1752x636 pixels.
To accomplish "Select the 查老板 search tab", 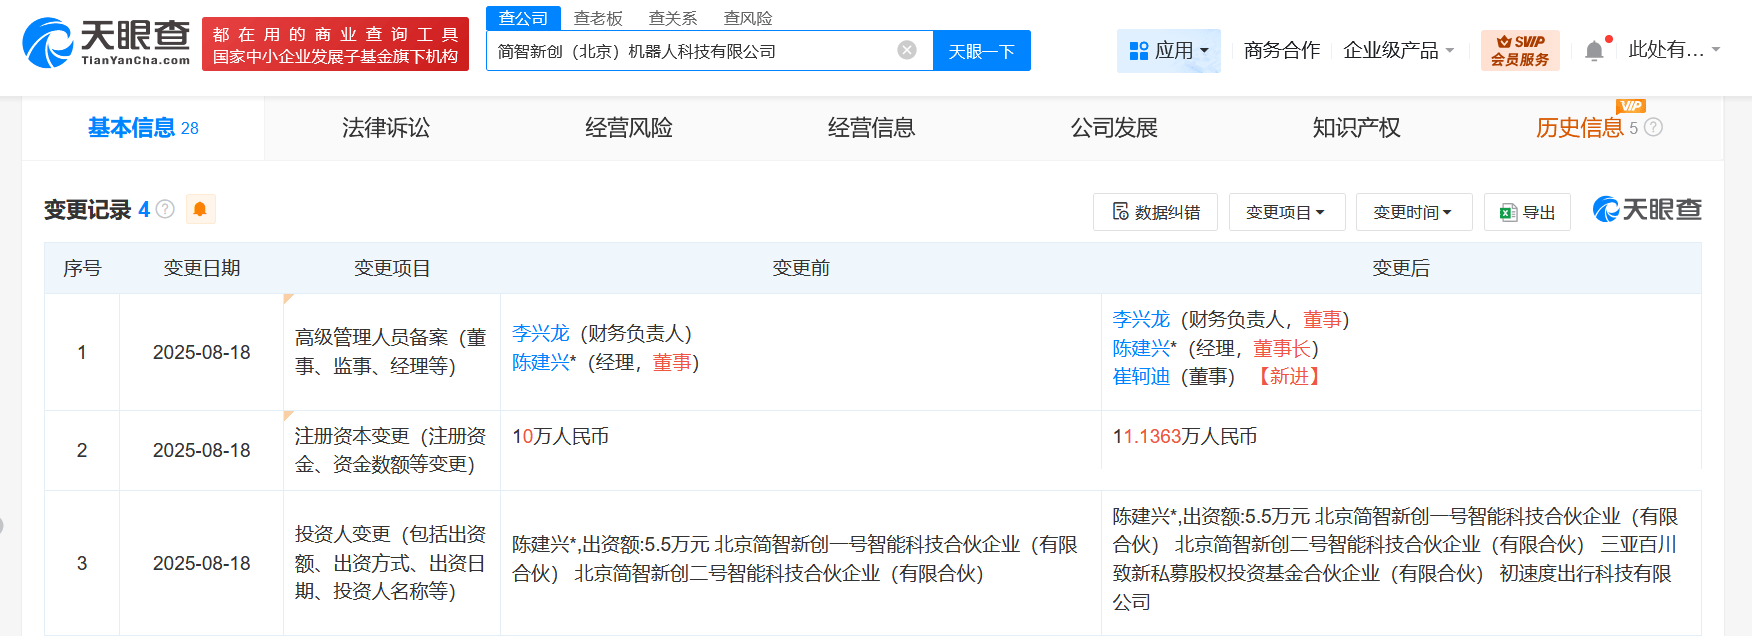I will click(598, 18).
